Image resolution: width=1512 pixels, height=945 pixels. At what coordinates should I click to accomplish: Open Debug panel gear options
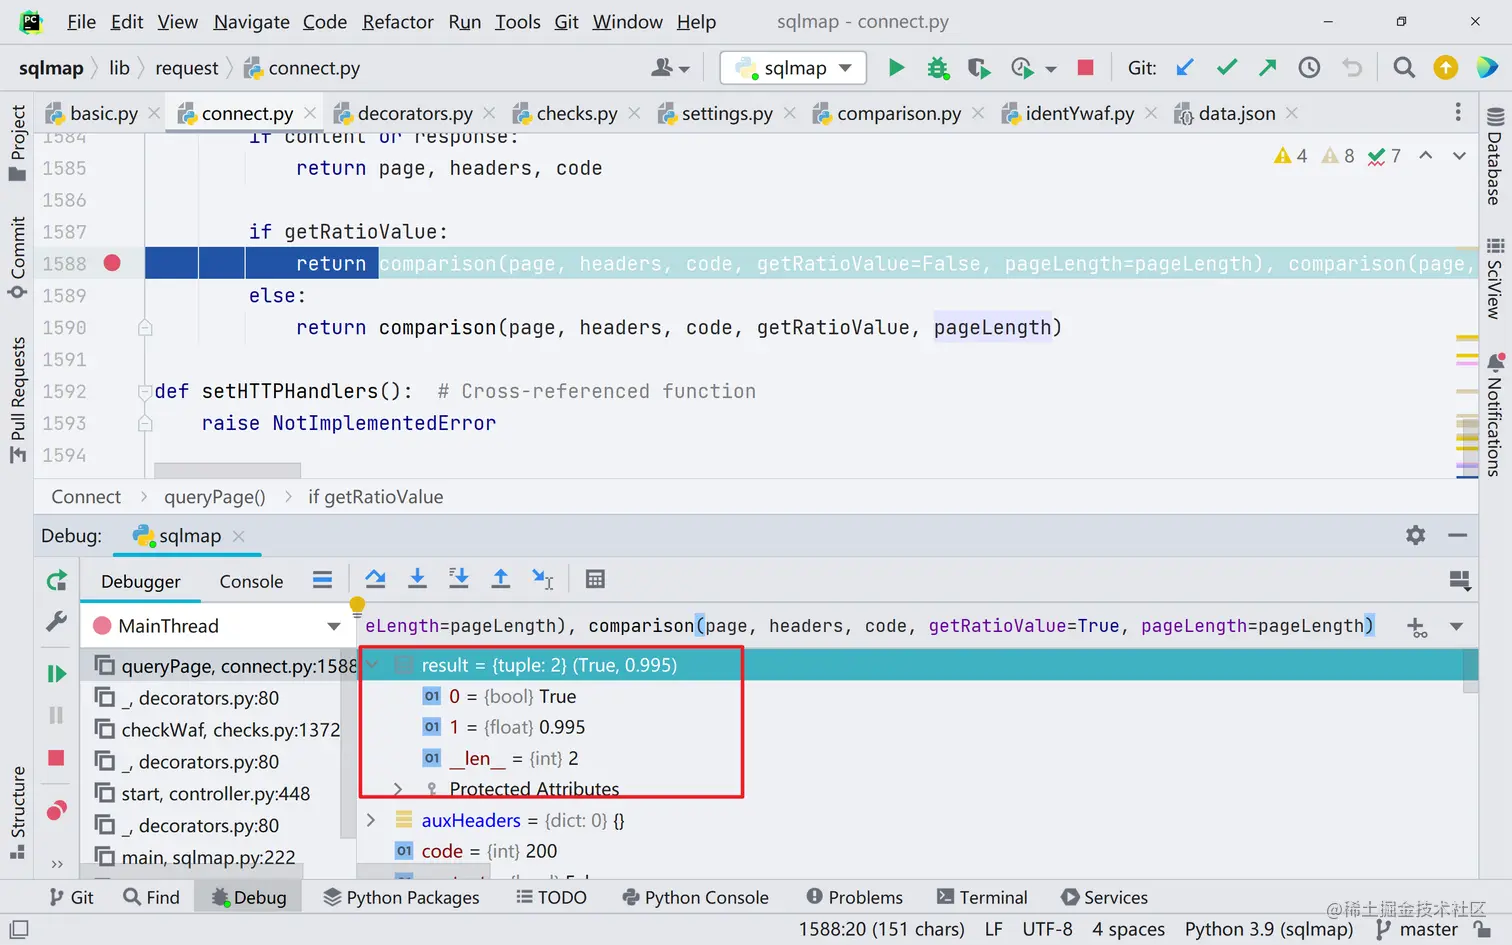pyautogui.click(x=1415, y=535)
